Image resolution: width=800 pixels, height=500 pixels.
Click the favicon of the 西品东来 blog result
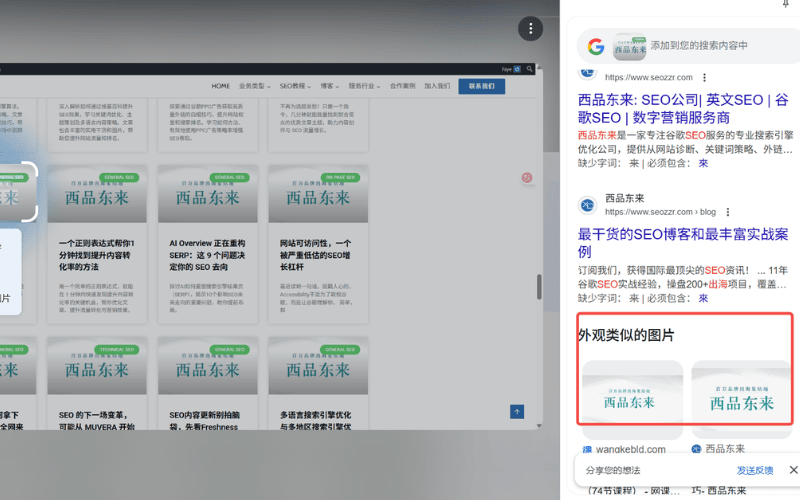[587, 205]
